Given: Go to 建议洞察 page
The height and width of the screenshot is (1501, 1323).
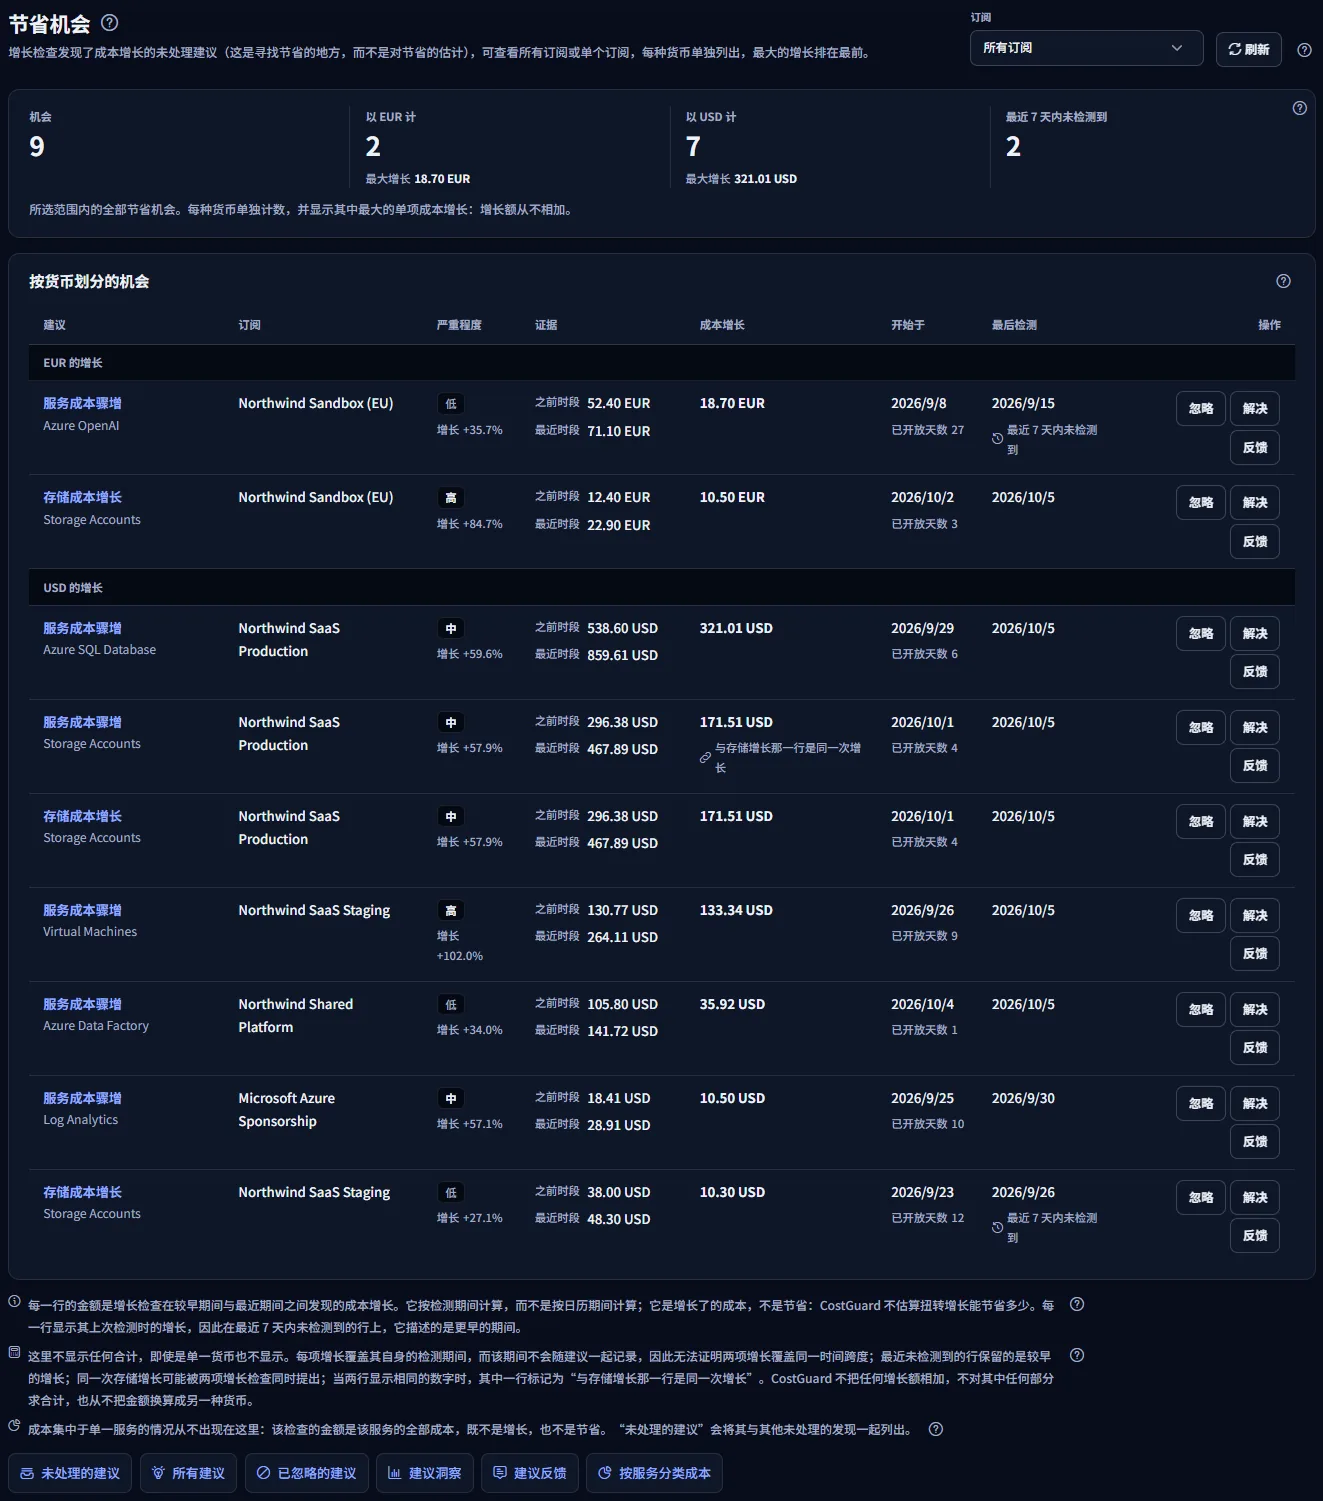Looking at the screenshot, I should point(425,1474).
